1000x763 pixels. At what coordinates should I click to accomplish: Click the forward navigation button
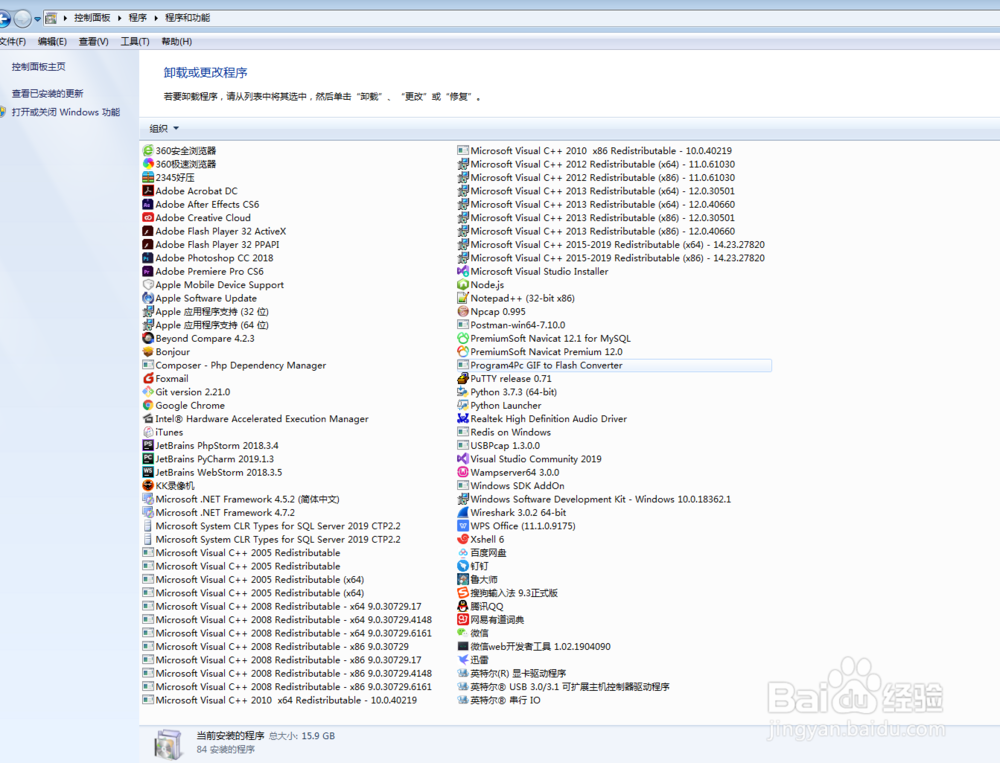click(x=23, y=19)
